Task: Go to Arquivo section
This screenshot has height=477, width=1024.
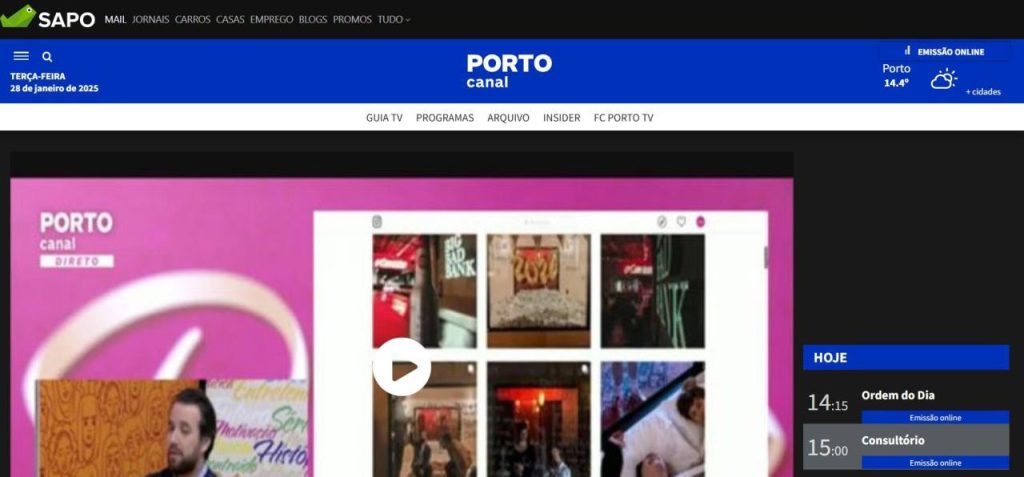Action: (508, 118)
